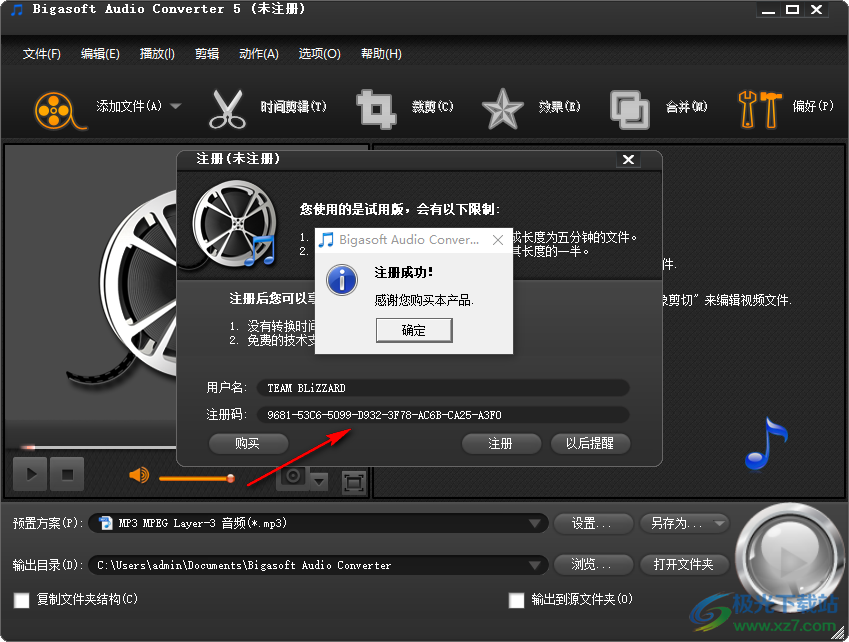Click the Merge overlapping squares icon
This screenshot has width=849, height=642.
[x=630, y=110]
